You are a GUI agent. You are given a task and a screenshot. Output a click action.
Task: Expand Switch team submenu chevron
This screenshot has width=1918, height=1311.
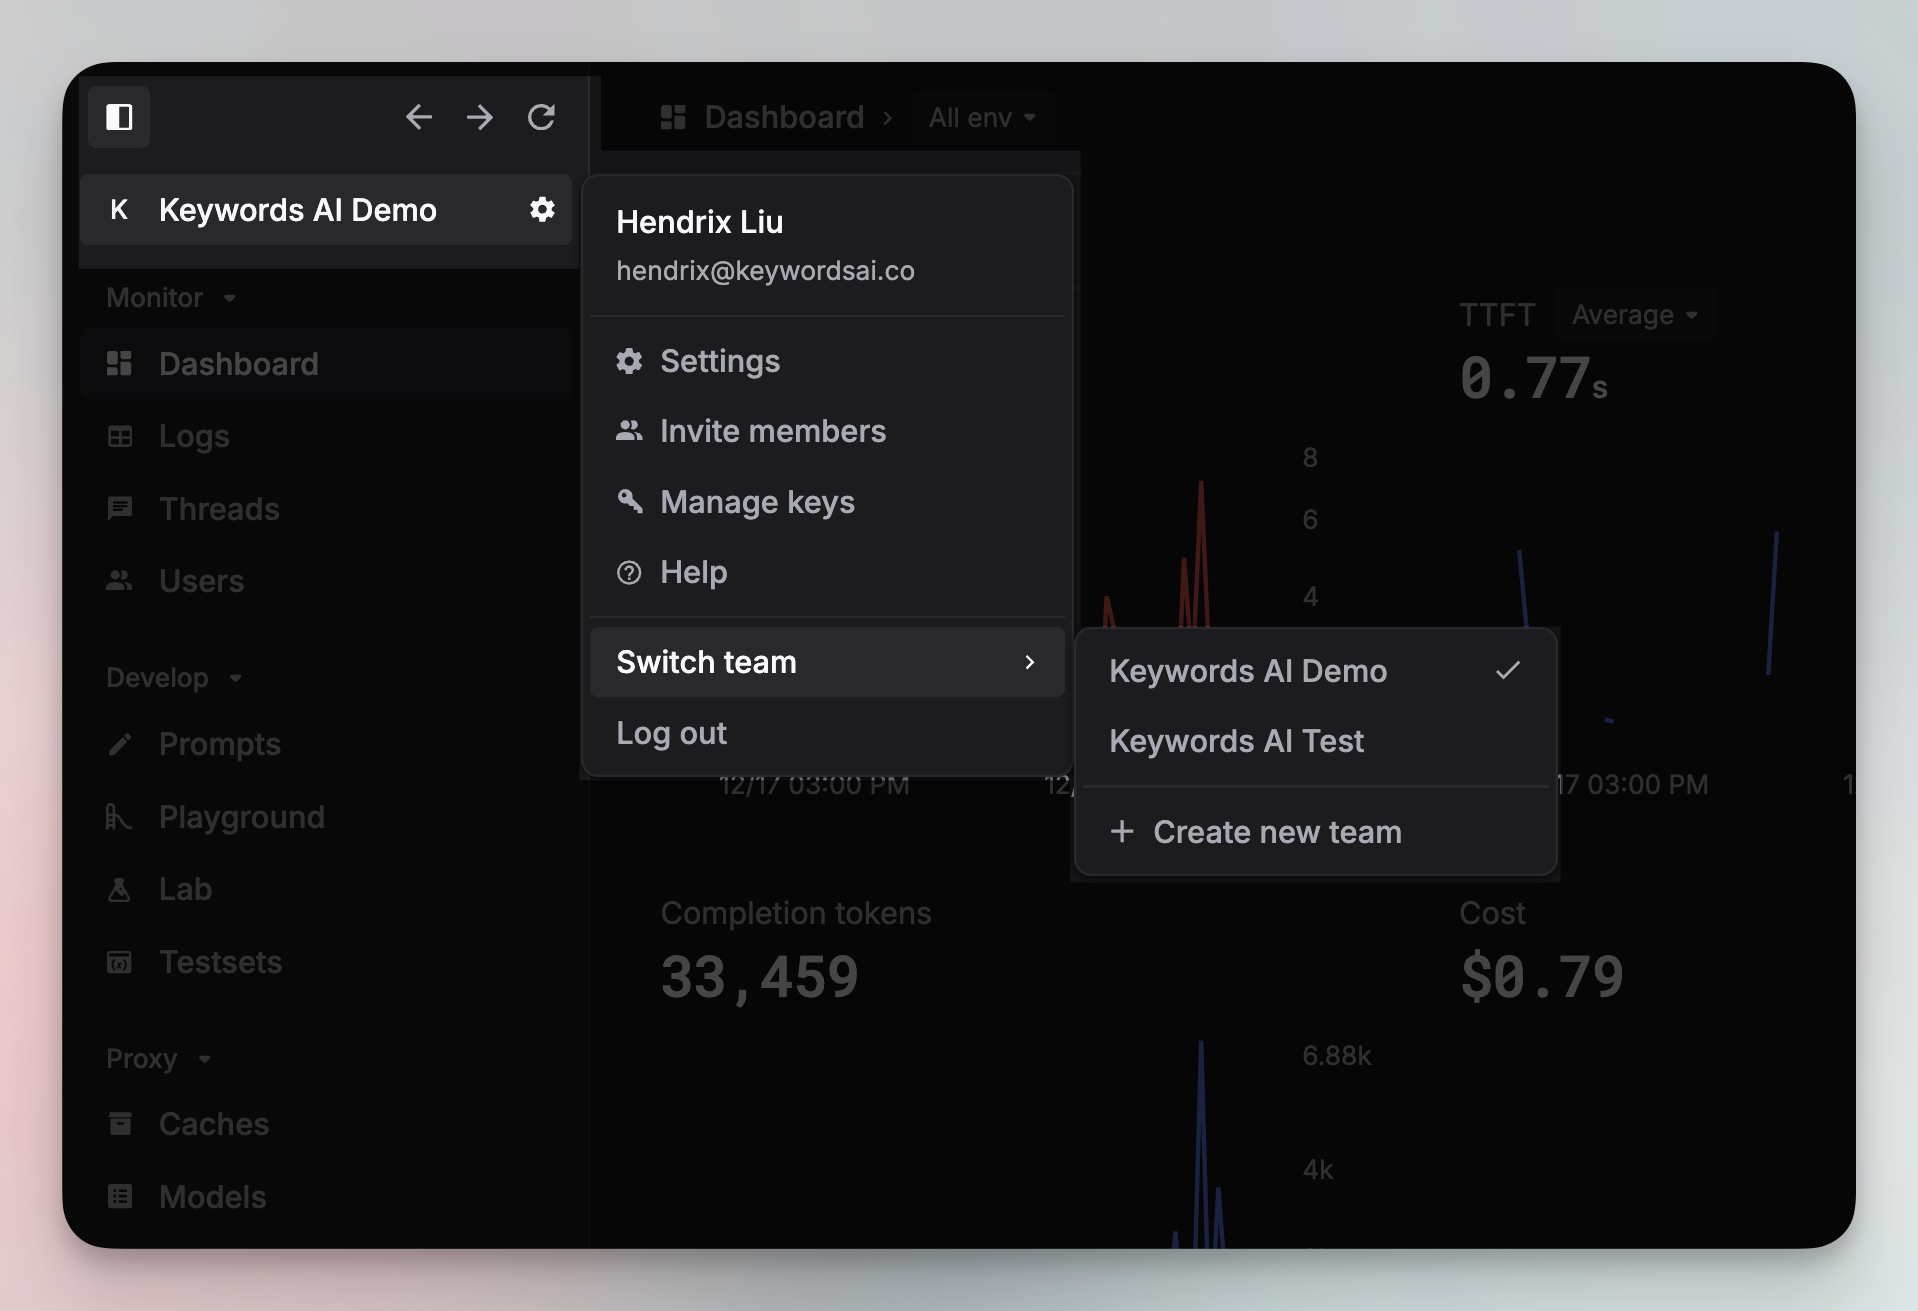[x=1029, y=662]
